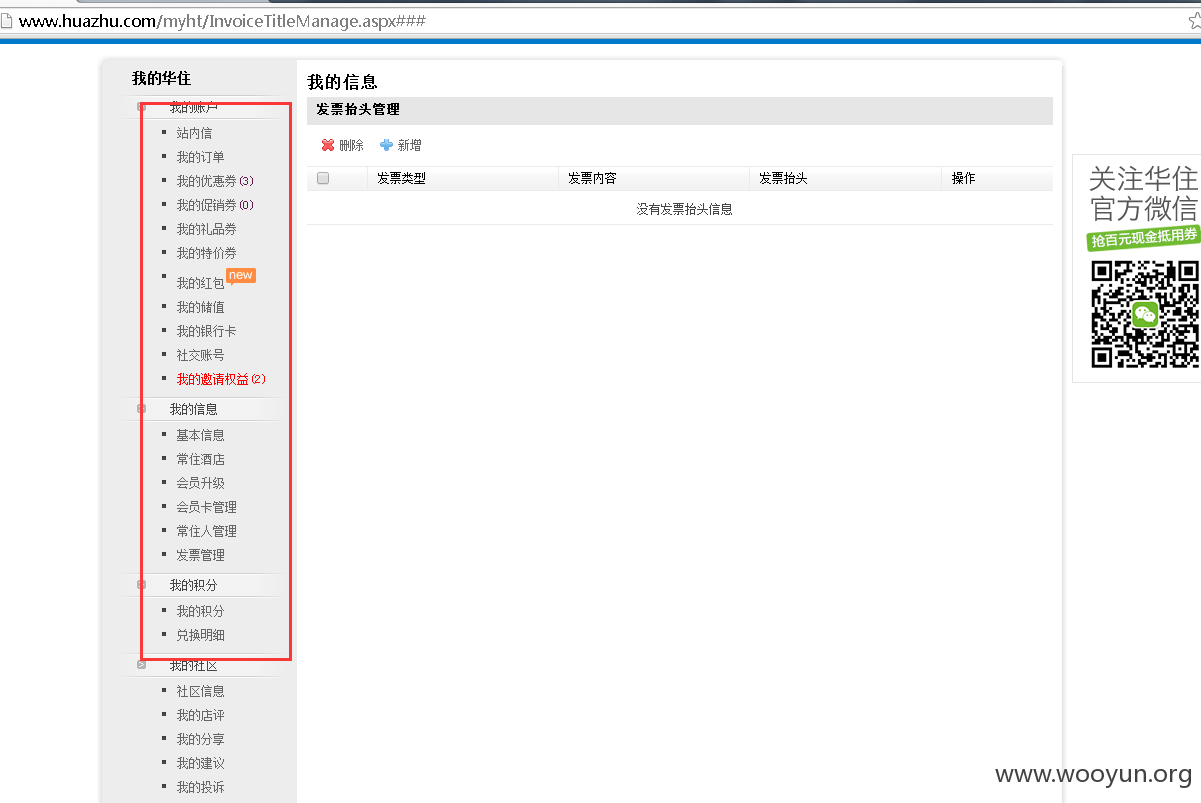Open the red 我的邀请权益 (2) link

click(x=221, y=379)
